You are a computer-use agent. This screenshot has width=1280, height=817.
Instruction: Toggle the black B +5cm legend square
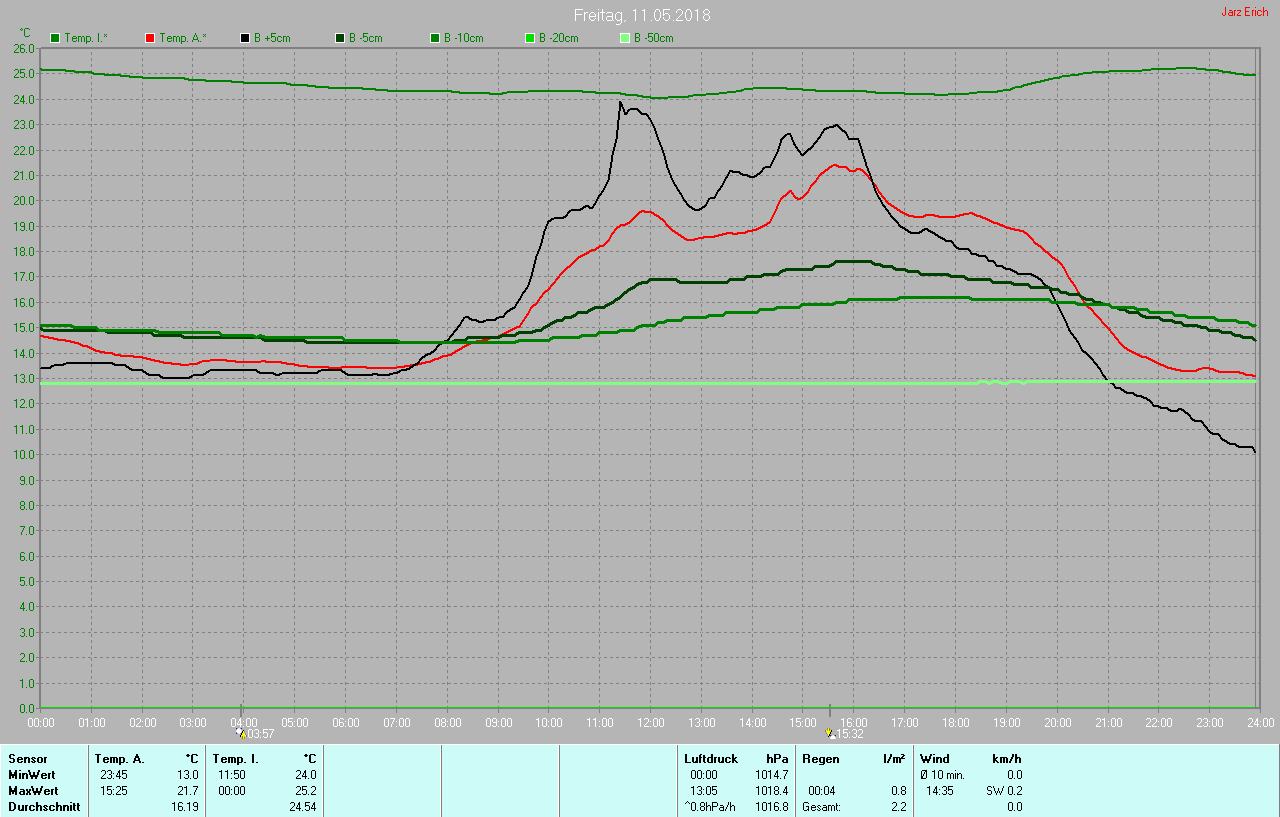tap(245, 38)
